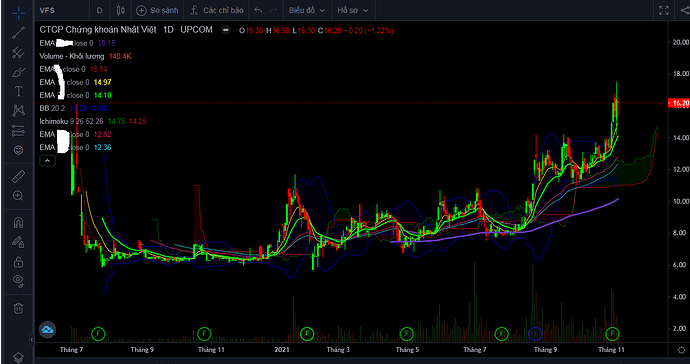Toggle stay-in-drawing-mode pencil lock
The height and width of the screenshot is (364, 690).
[x=18, y=243]
